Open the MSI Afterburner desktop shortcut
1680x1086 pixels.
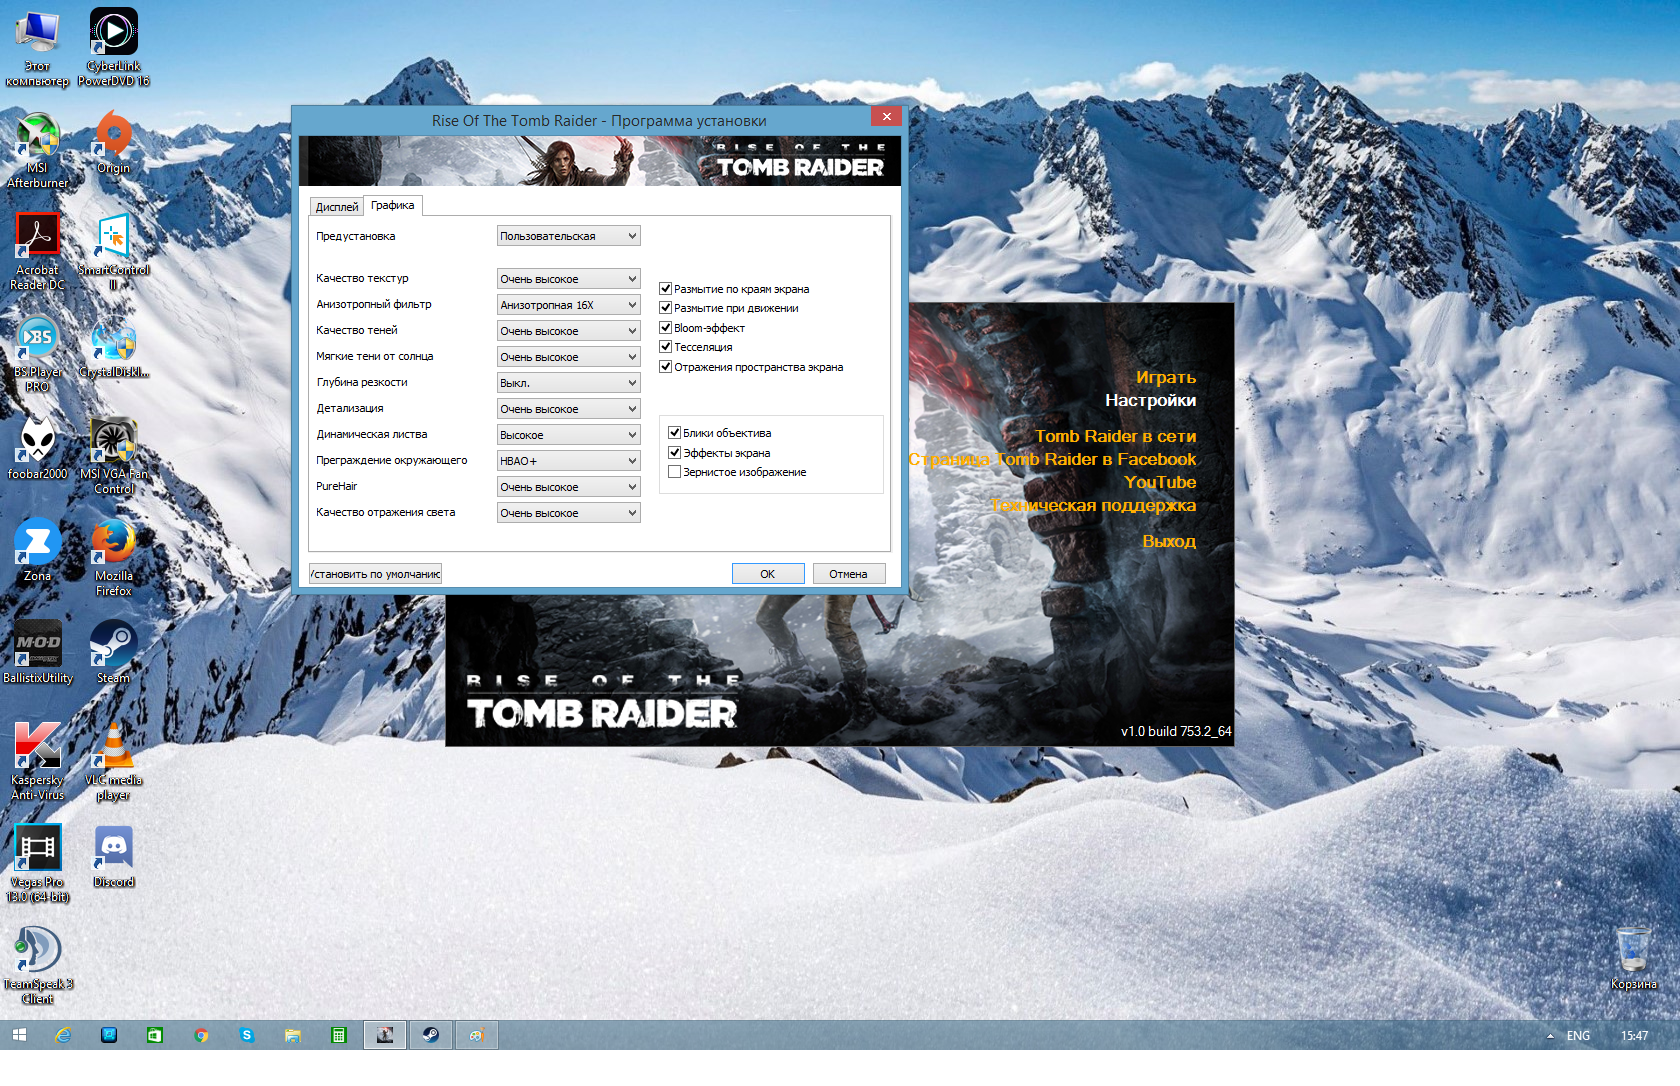click(38, 150)
